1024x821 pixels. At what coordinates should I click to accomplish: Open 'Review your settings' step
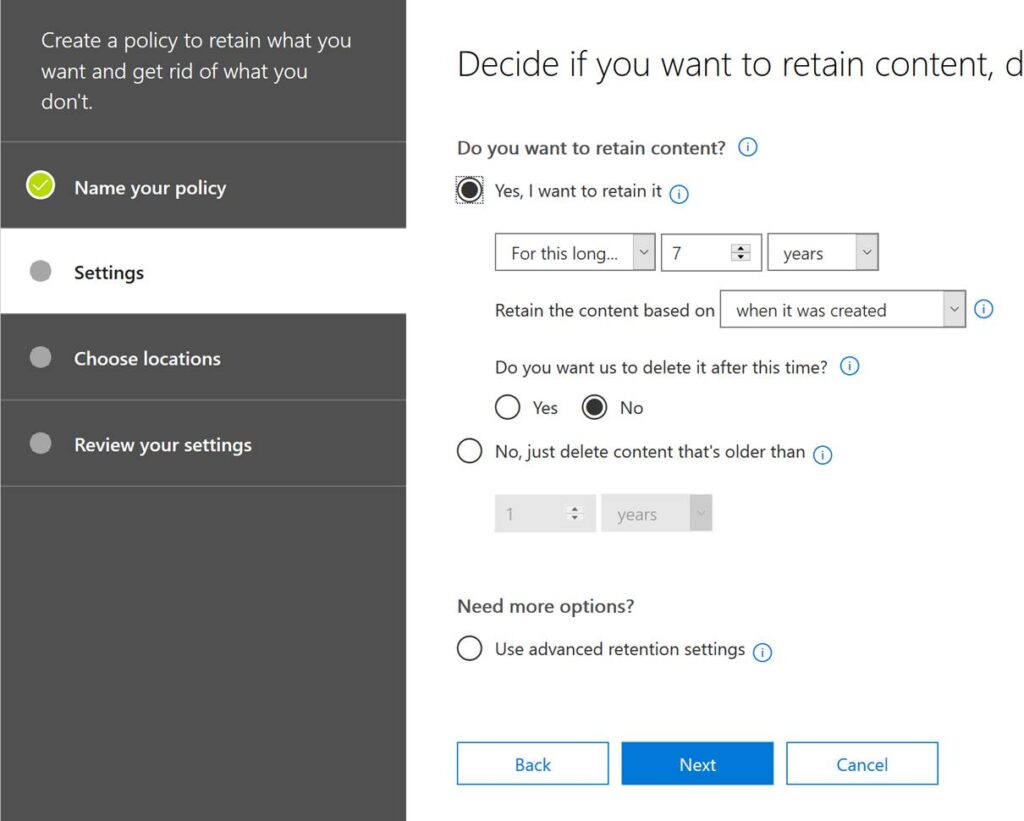(203, 443)
